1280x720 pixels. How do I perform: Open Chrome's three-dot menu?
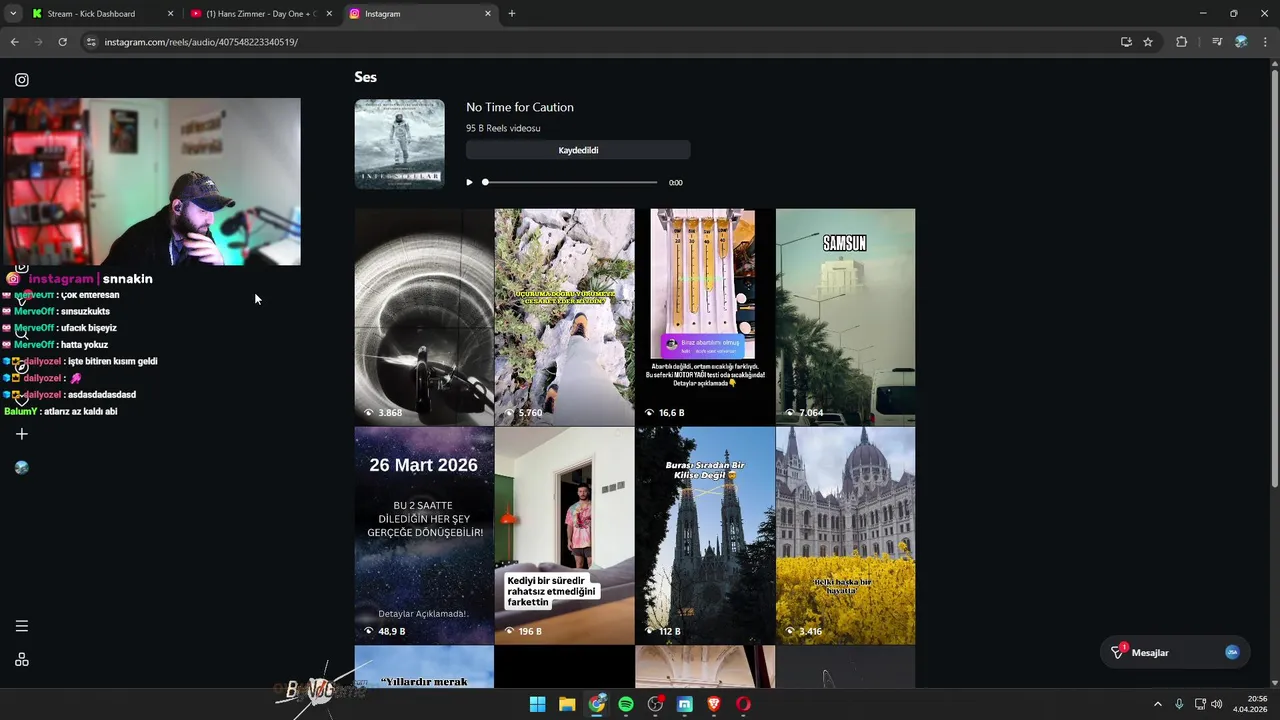(x=1266, y=42)
